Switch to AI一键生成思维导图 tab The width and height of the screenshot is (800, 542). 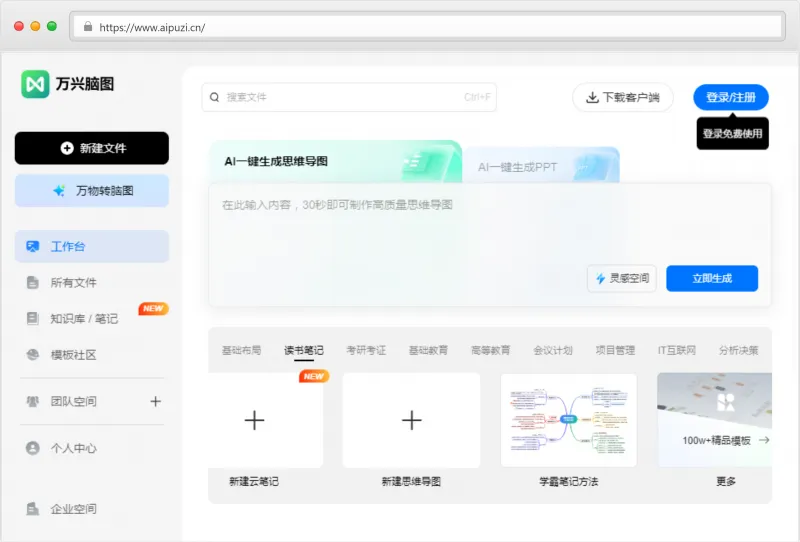pos(335,162)
